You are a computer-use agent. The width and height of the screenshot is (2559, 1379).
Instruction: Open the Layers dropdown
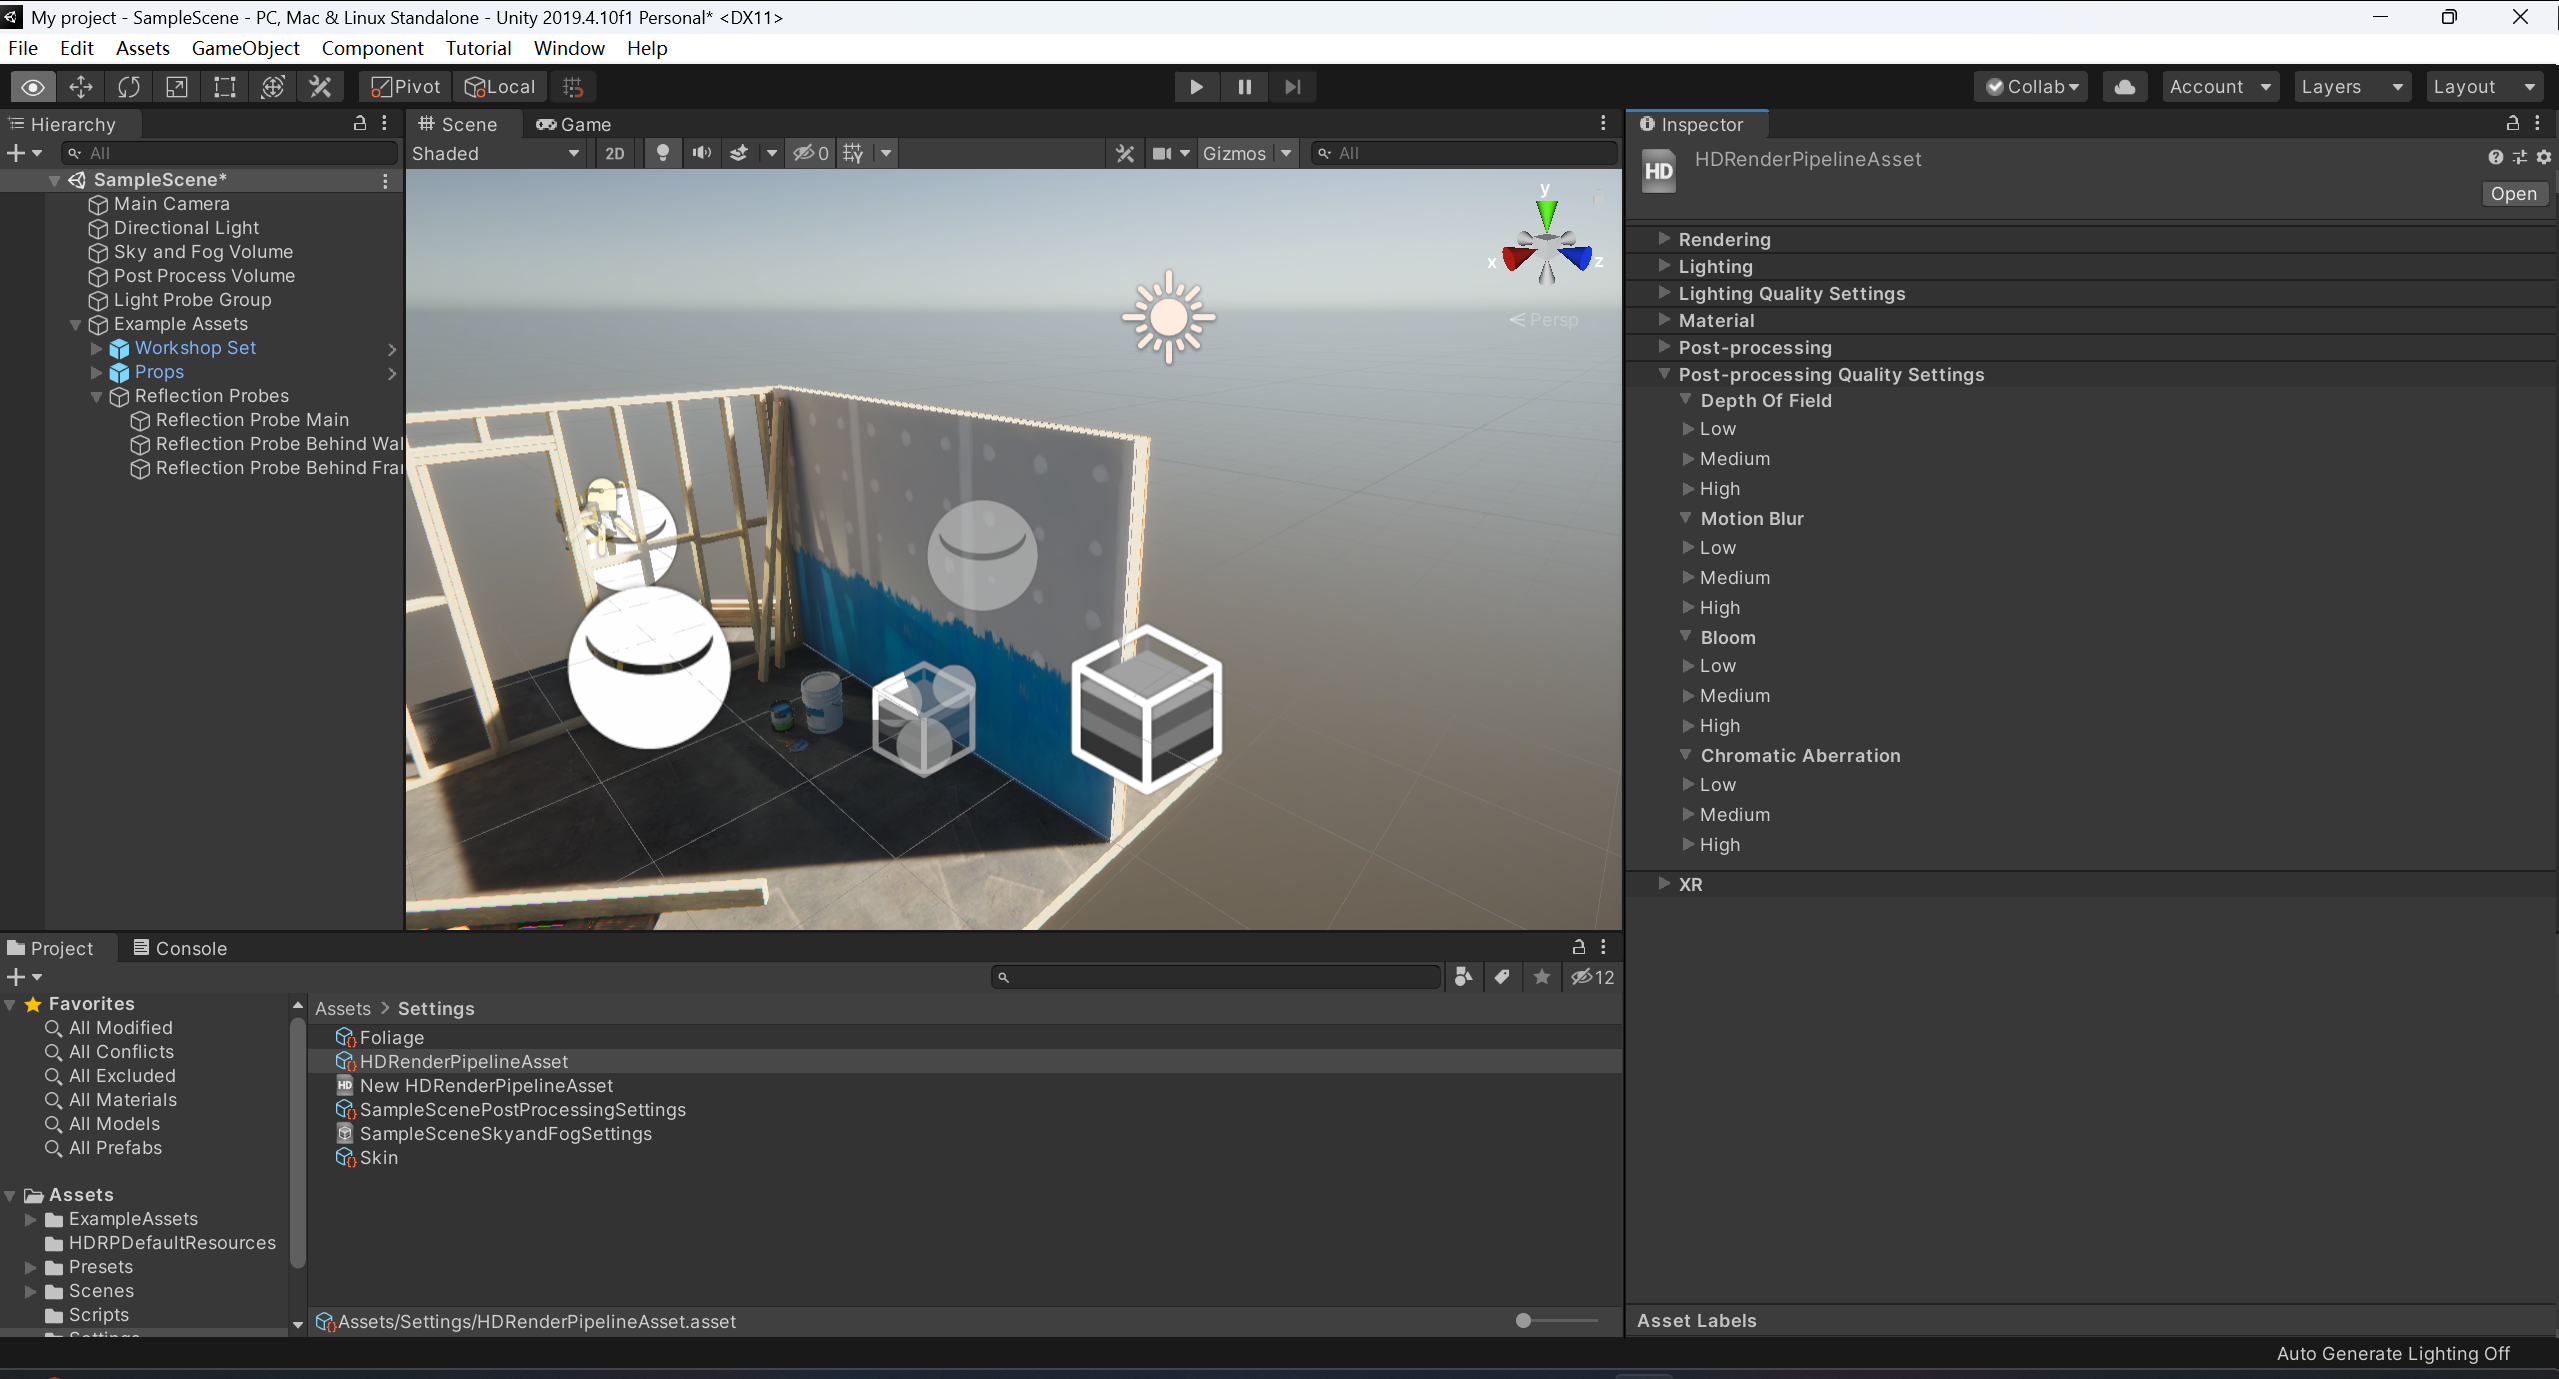coord(2350,86)
